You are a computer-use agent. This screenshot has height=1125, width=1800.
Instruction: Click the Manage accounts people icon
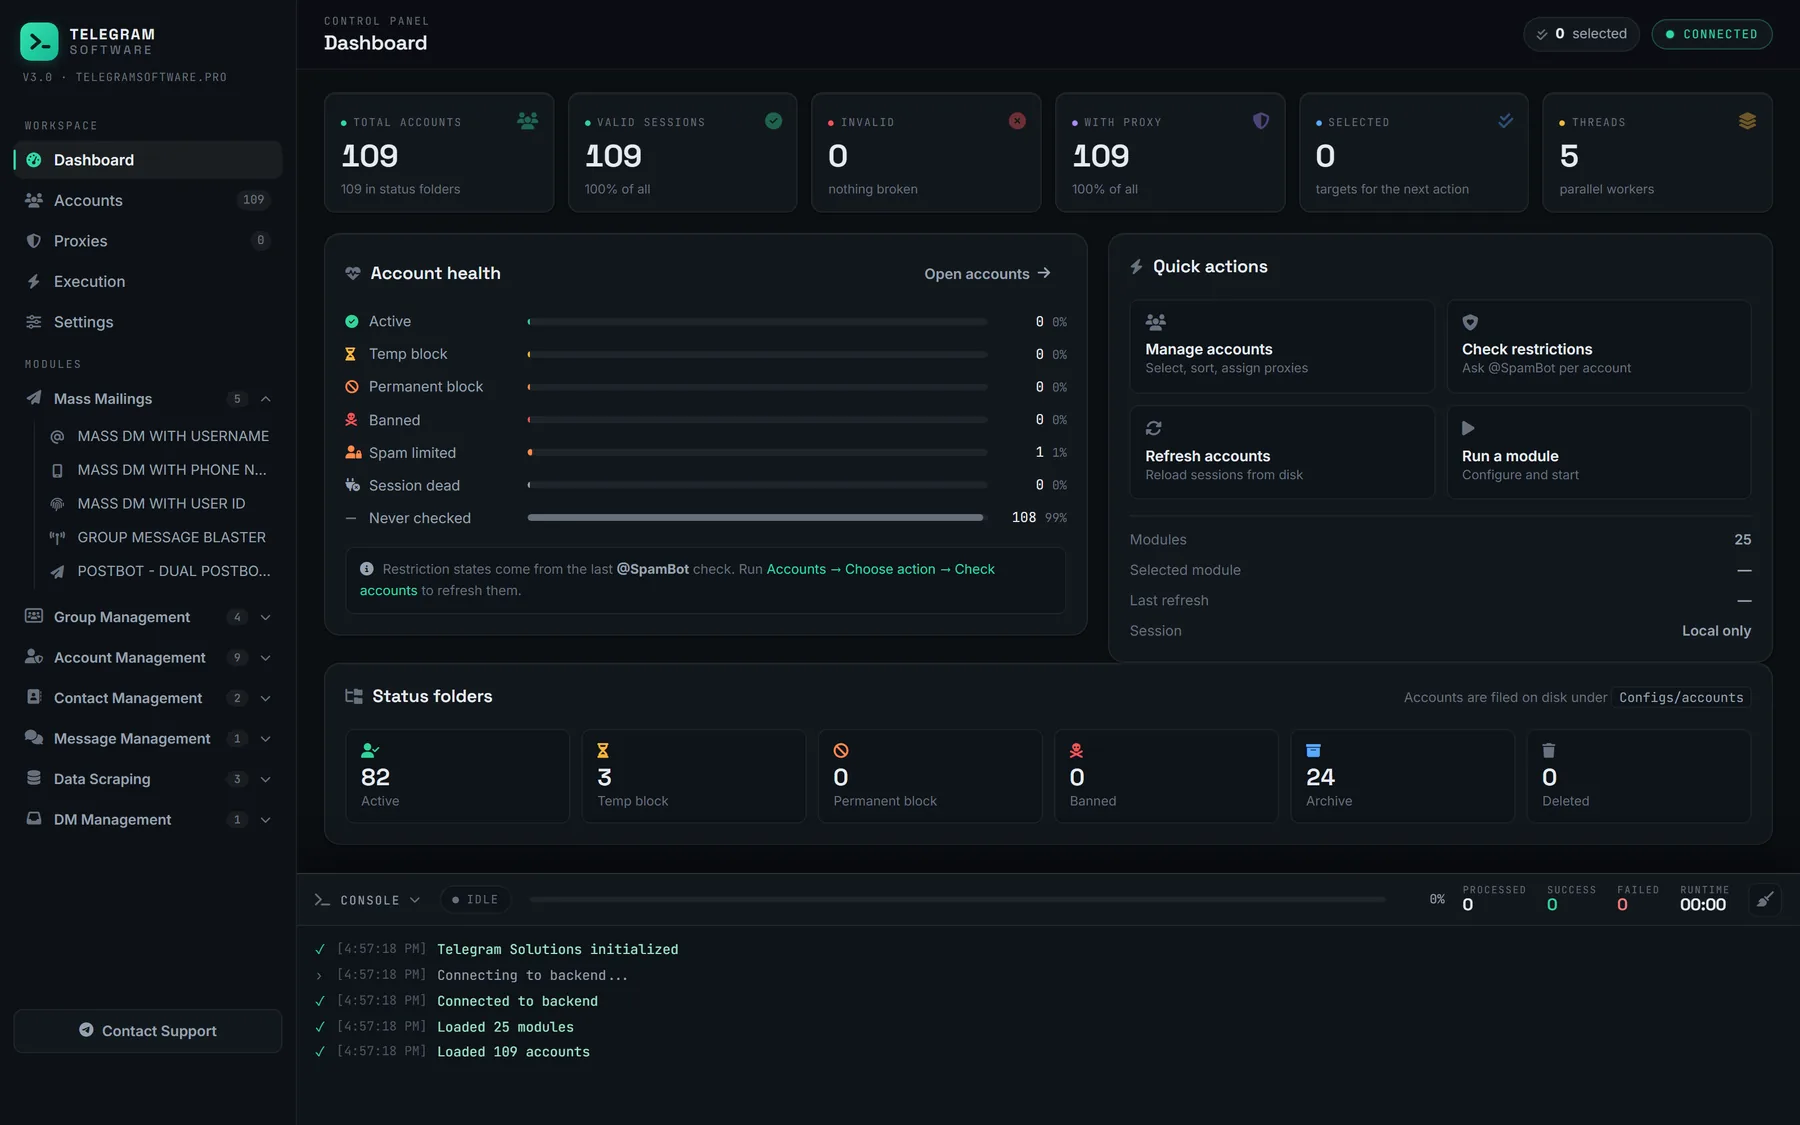pyautogui.click(x=1156, y=322)
